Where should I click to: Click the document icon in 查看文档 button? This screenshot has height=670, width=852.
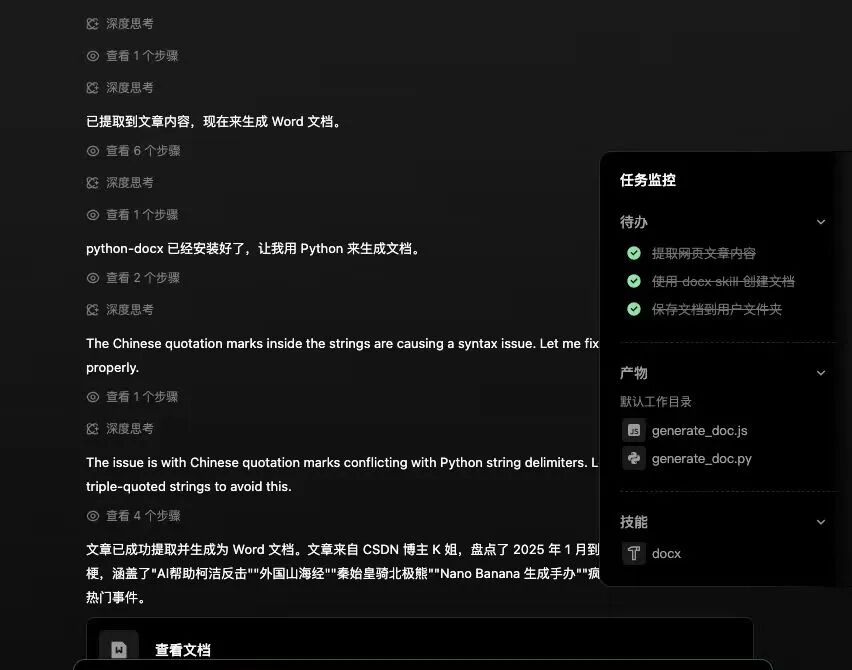[x=120, y=648]
